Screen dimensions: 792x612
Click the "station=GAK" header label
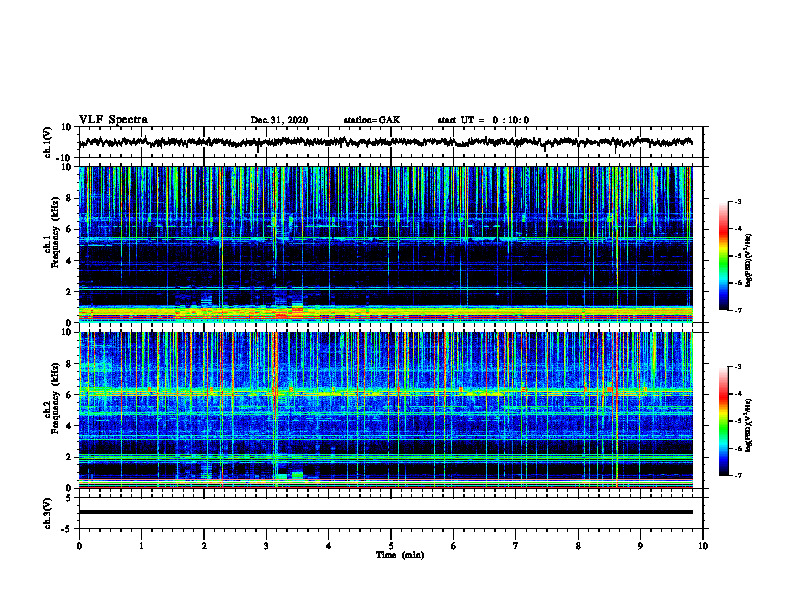coord(372,120)
